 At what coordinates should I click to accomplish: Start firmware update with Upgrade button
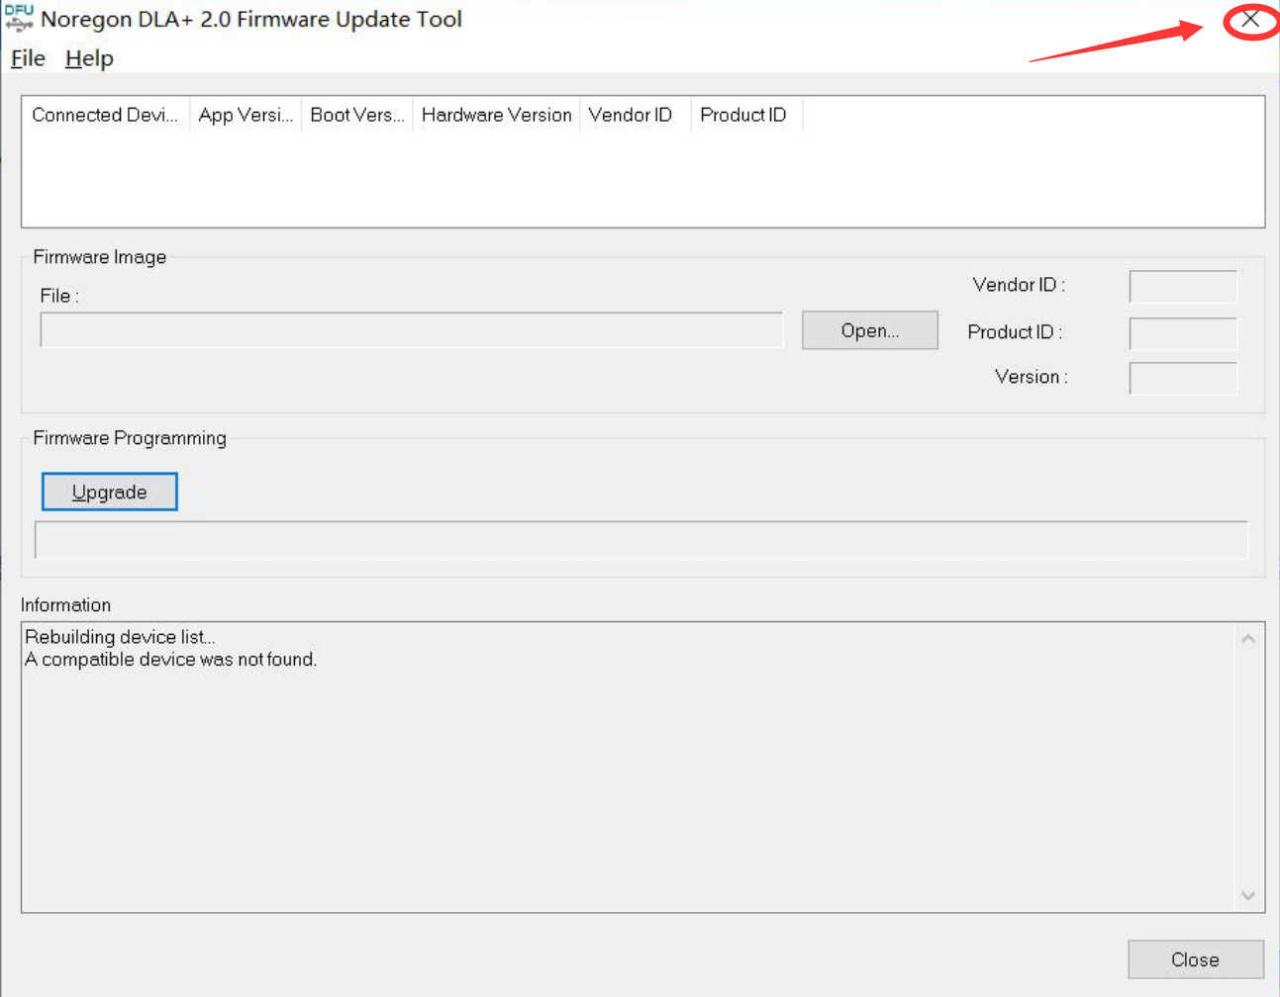point(109,492)
